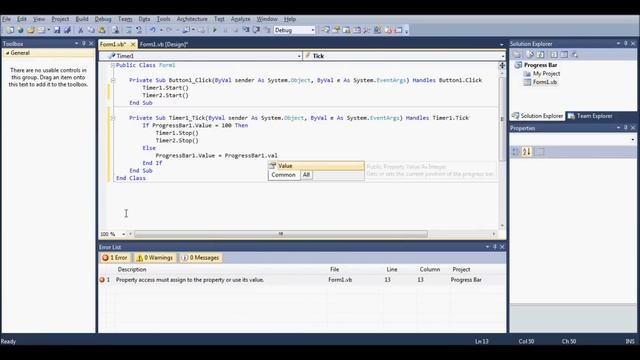The image size is (640, 360).
Task: Pin the Error List panel
Action: tap(495, 247)
